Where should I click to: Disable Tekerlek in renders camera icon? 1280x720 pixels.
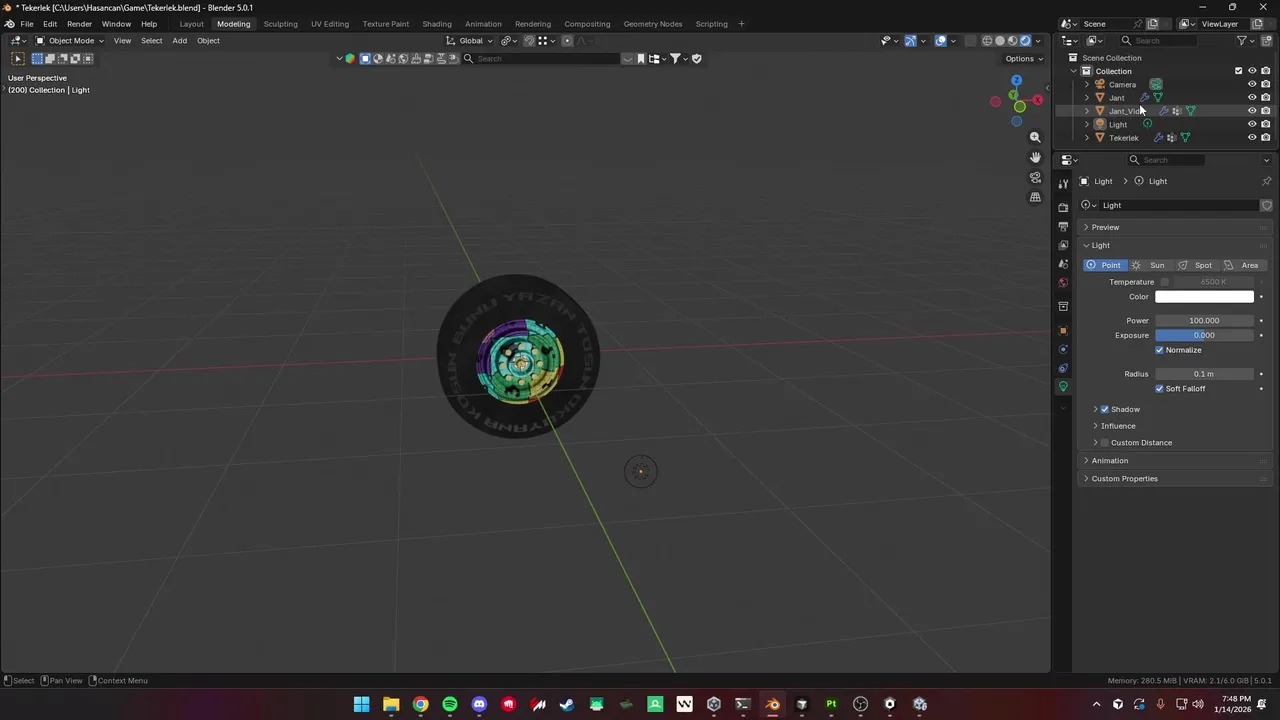(x=1266, y=137)
